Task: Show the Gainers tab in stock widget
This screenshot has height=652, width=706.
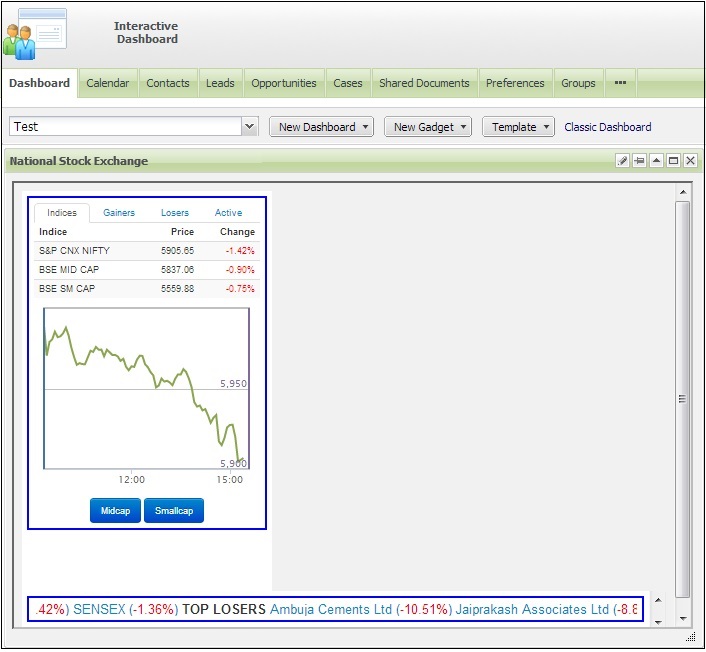Action: click(119, 213)
